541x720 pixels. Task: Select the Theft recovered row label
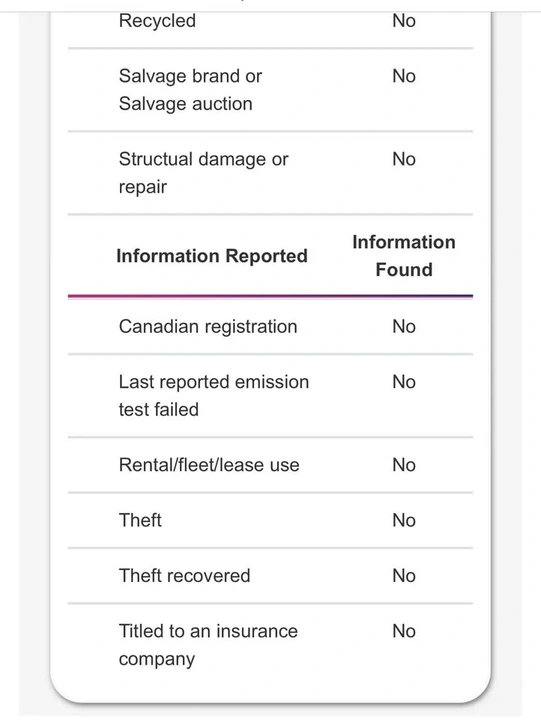click(x=185, y=576)
